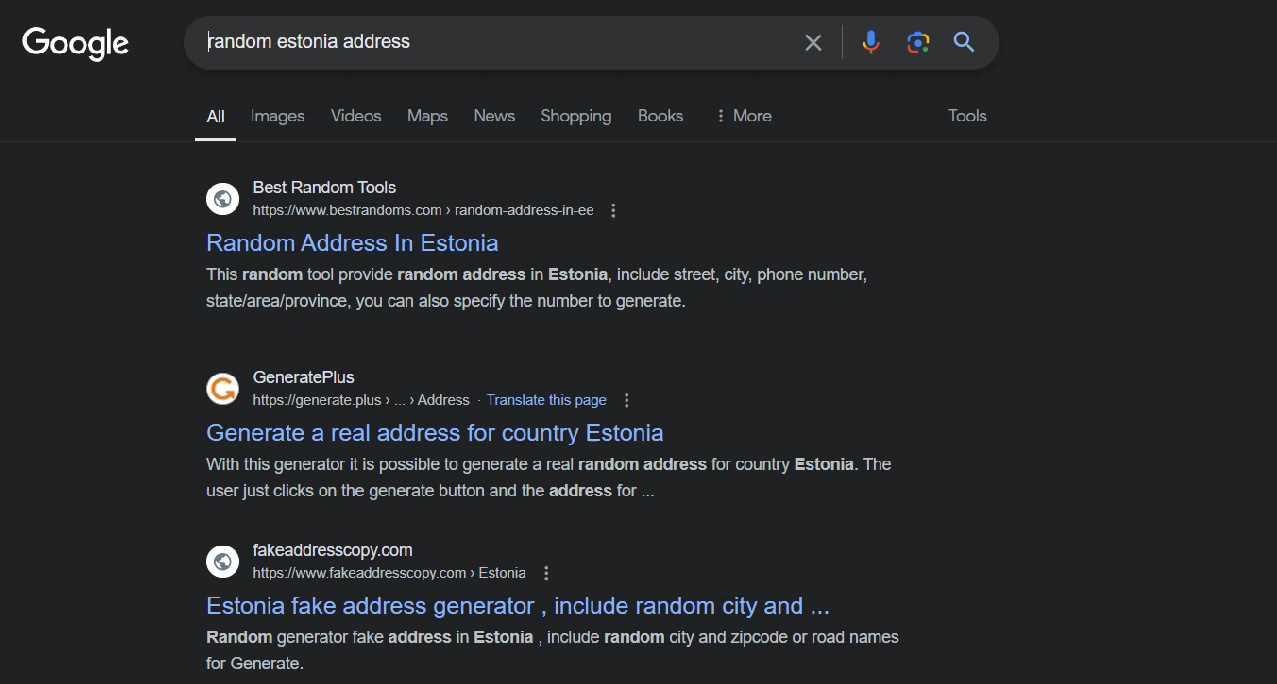
Task: Click snippet text beginning This random tool provide
Action: click(536, 288)
